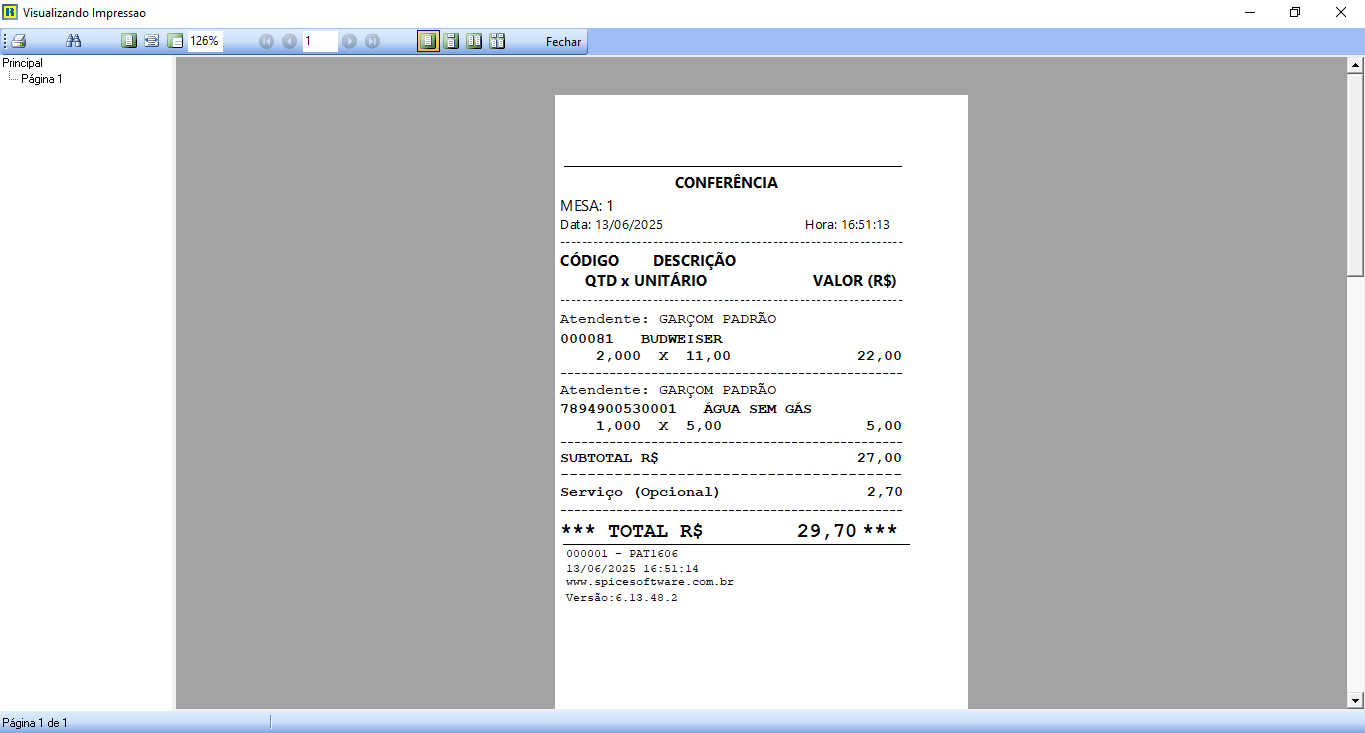Close the Visualizando Impressao window

pyautogui.click(x=1341, y=12)
